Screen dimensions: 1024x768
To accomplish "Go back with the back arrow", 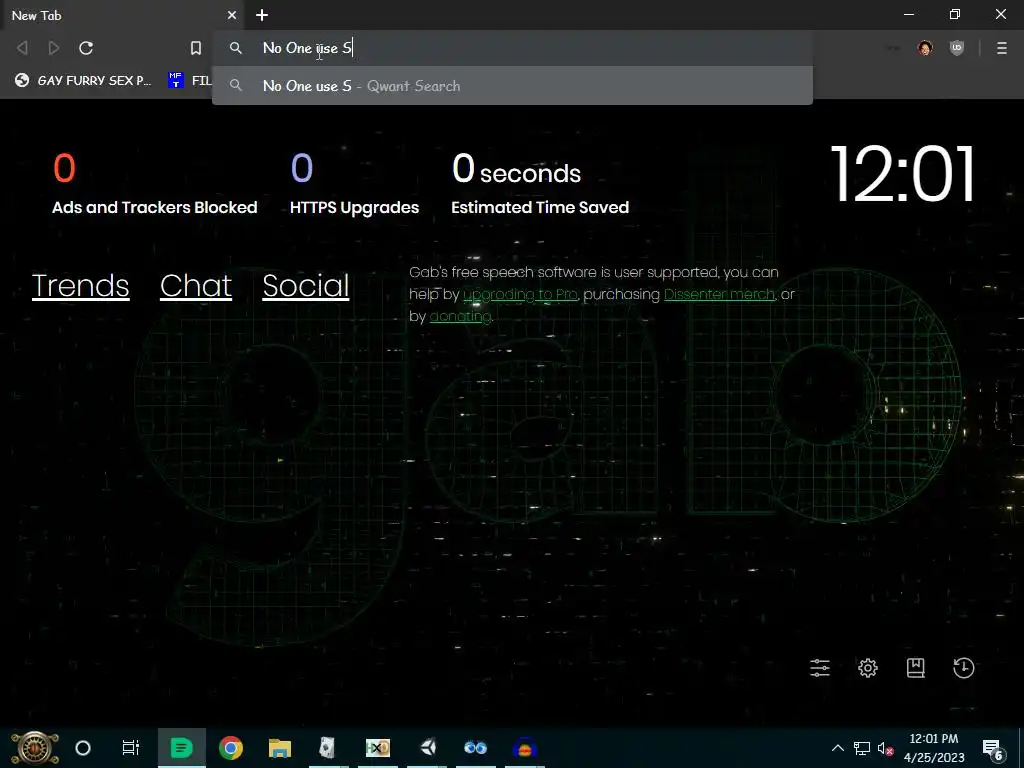I will click(x=22, y=48).
